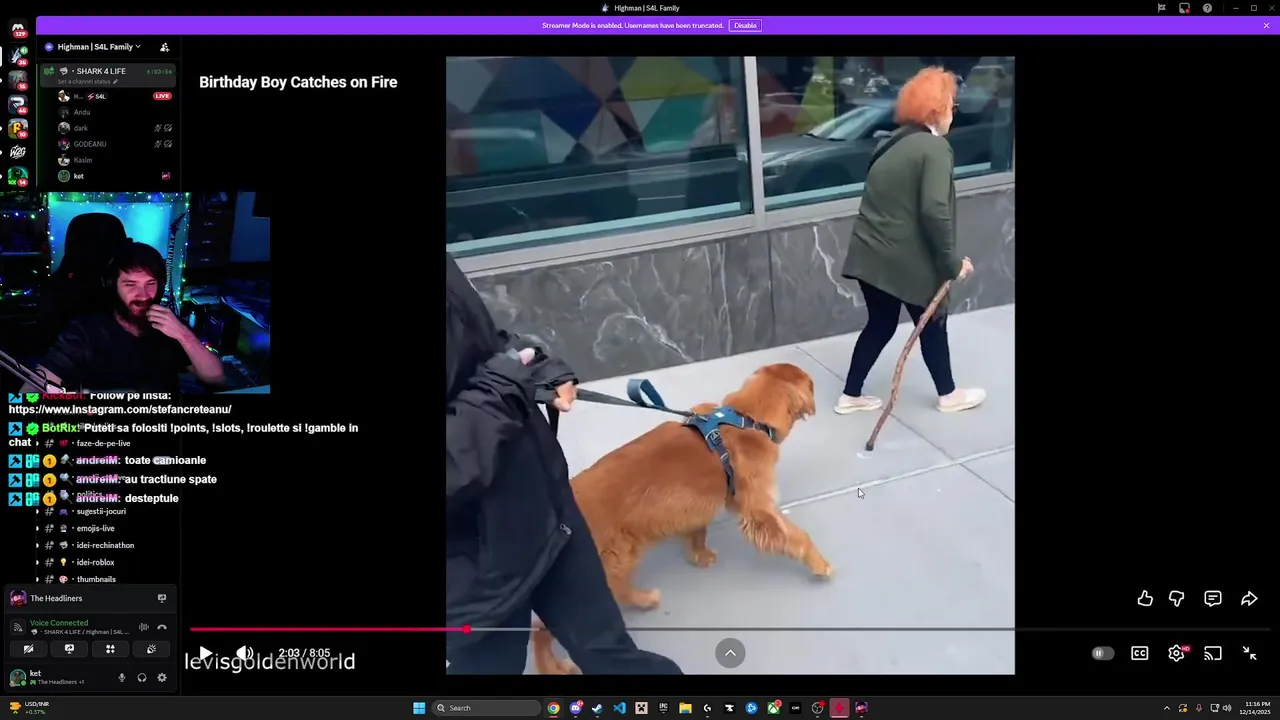Select user dark in voice channel
1280x720 pixels.
[x=81, y=128]
